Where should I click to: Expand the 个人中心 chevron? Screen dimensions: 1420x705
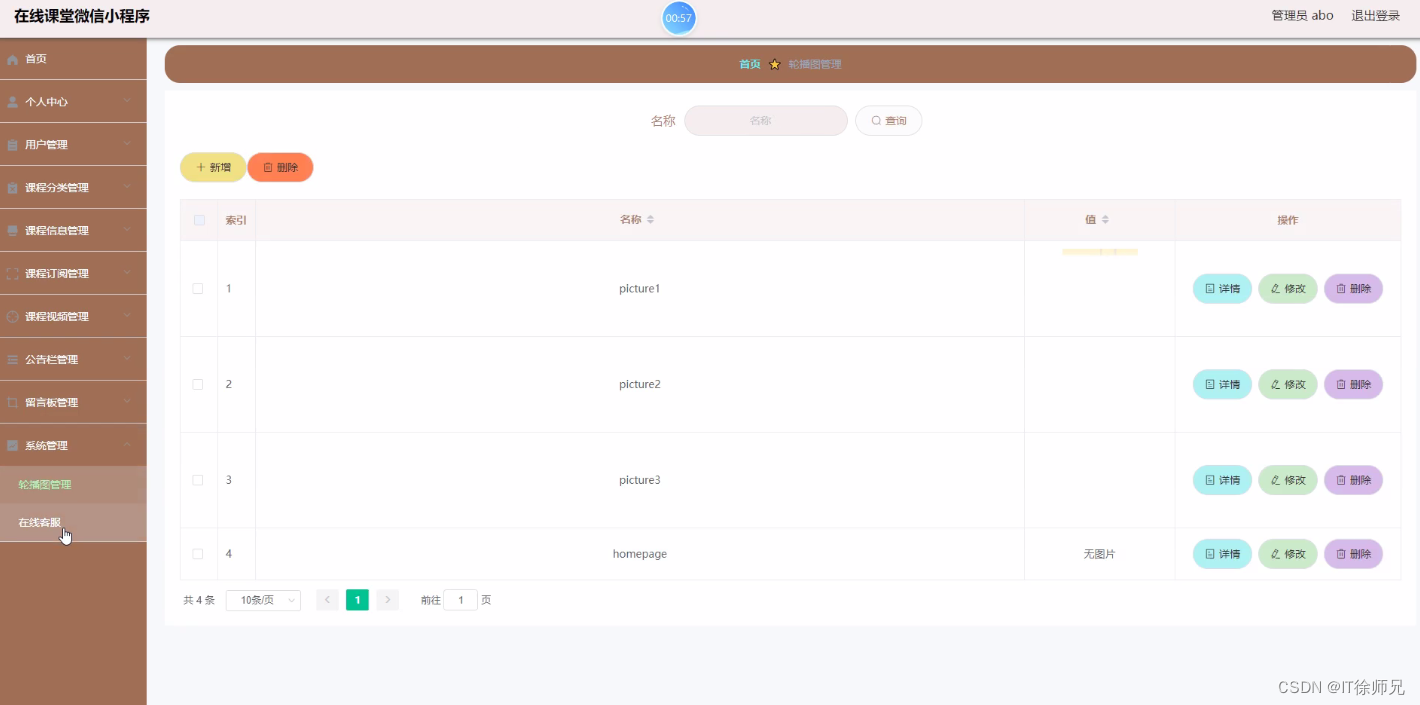pos(127,102)
